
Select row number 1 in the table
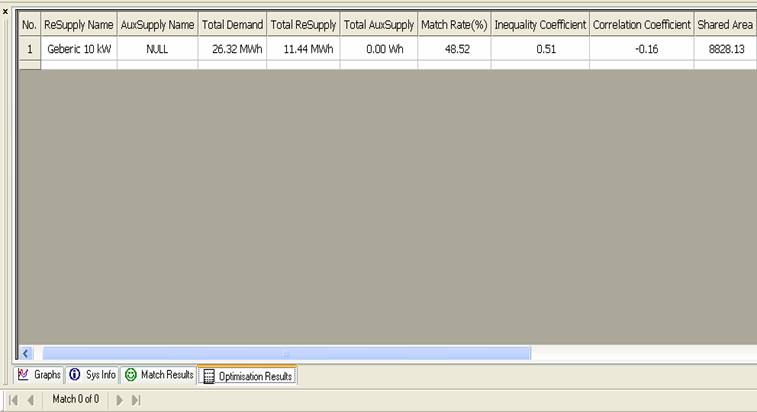point(29,47)
